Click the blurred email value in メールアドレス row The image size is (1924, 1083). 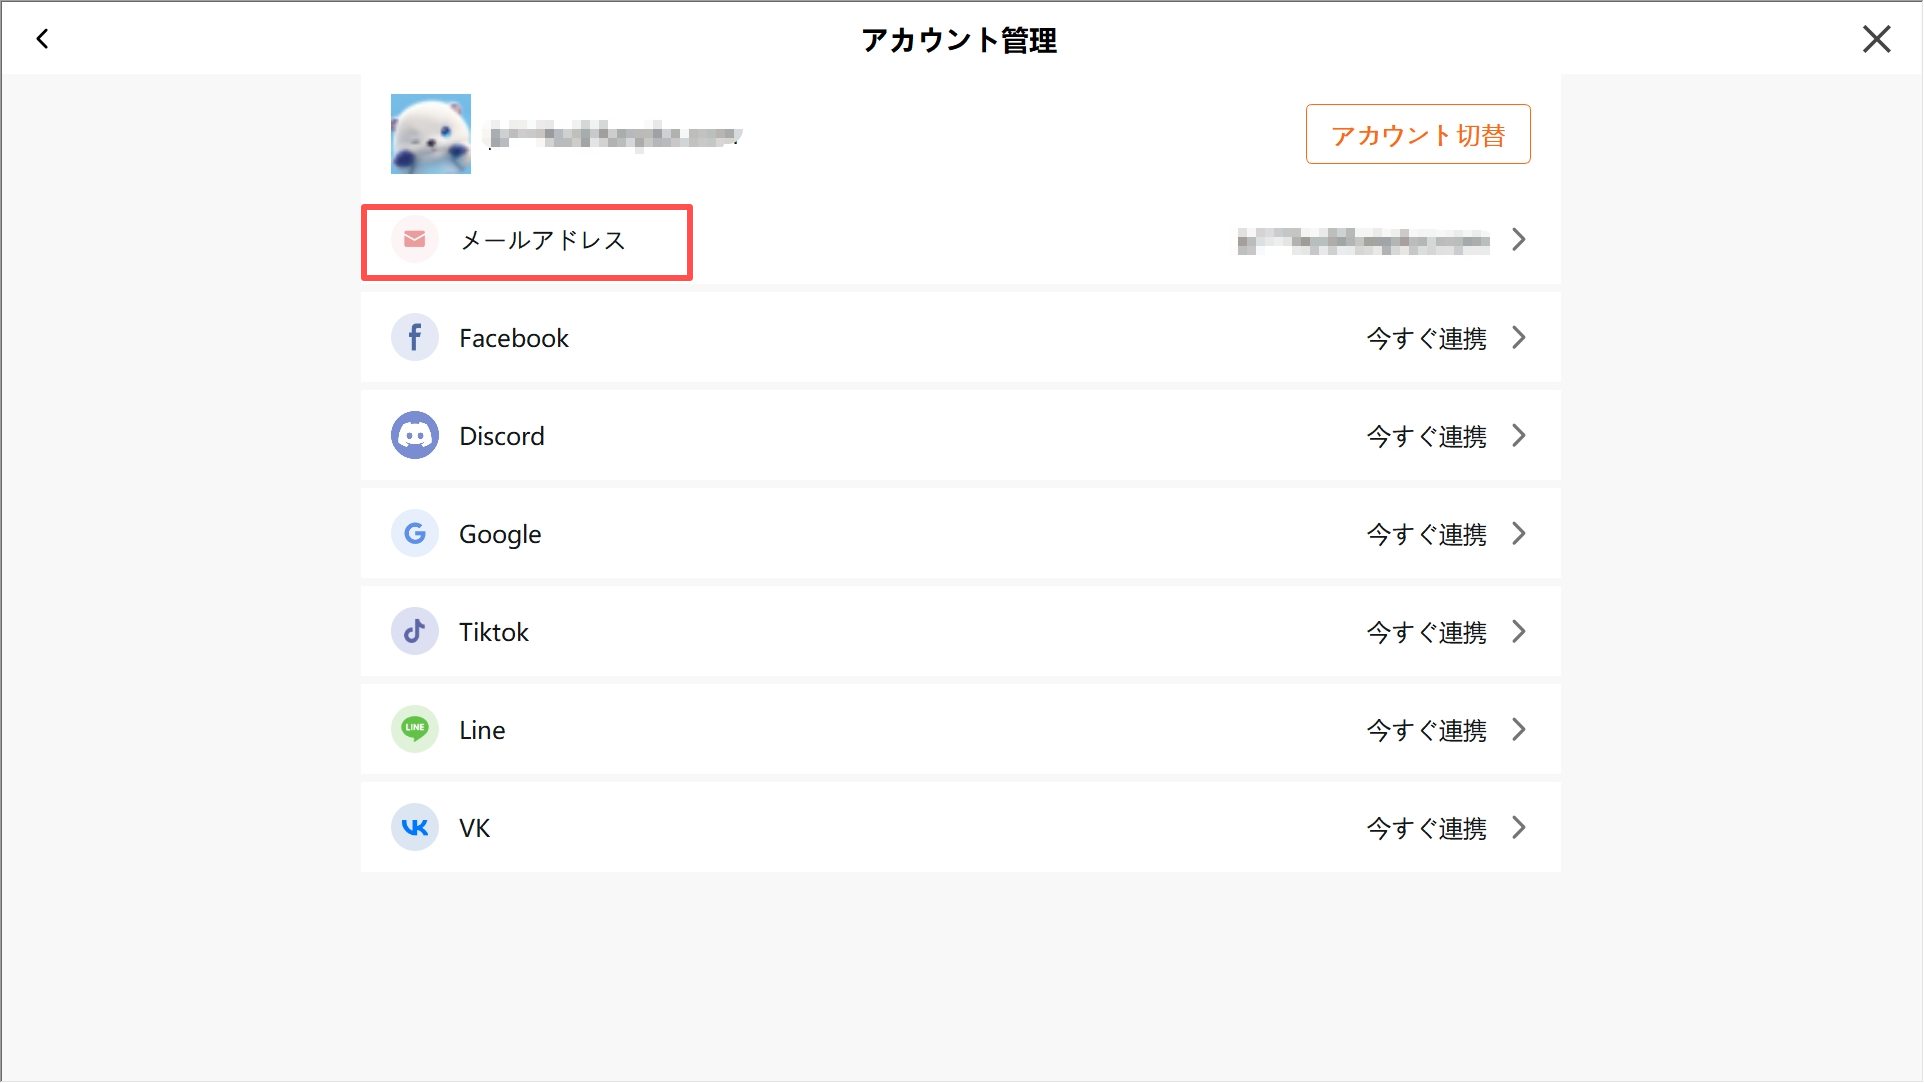coord(1364,241)
